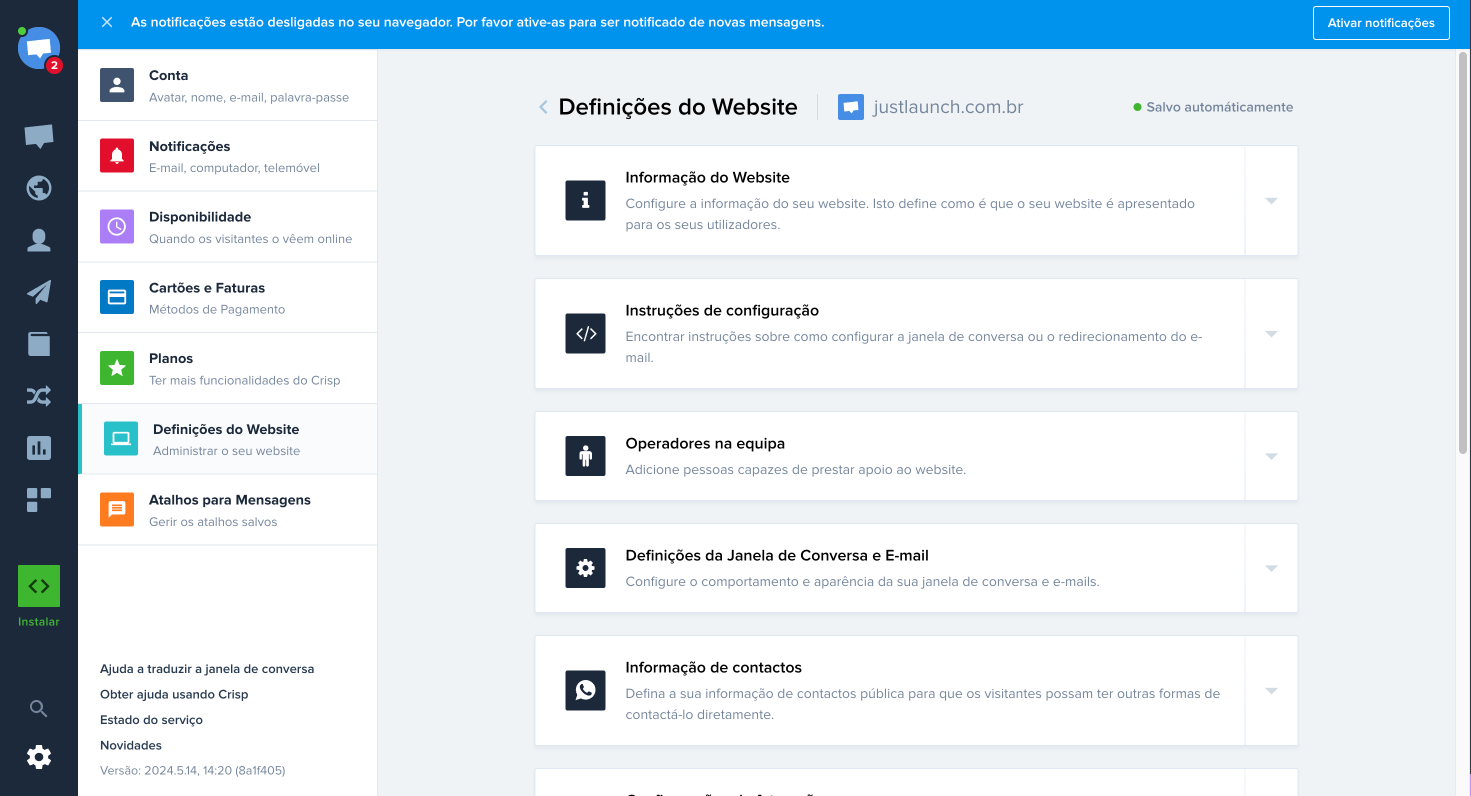Viewport: 1471px width, 796px height.
Task: Open the Novidades link
Action: (x=131, y=745)
